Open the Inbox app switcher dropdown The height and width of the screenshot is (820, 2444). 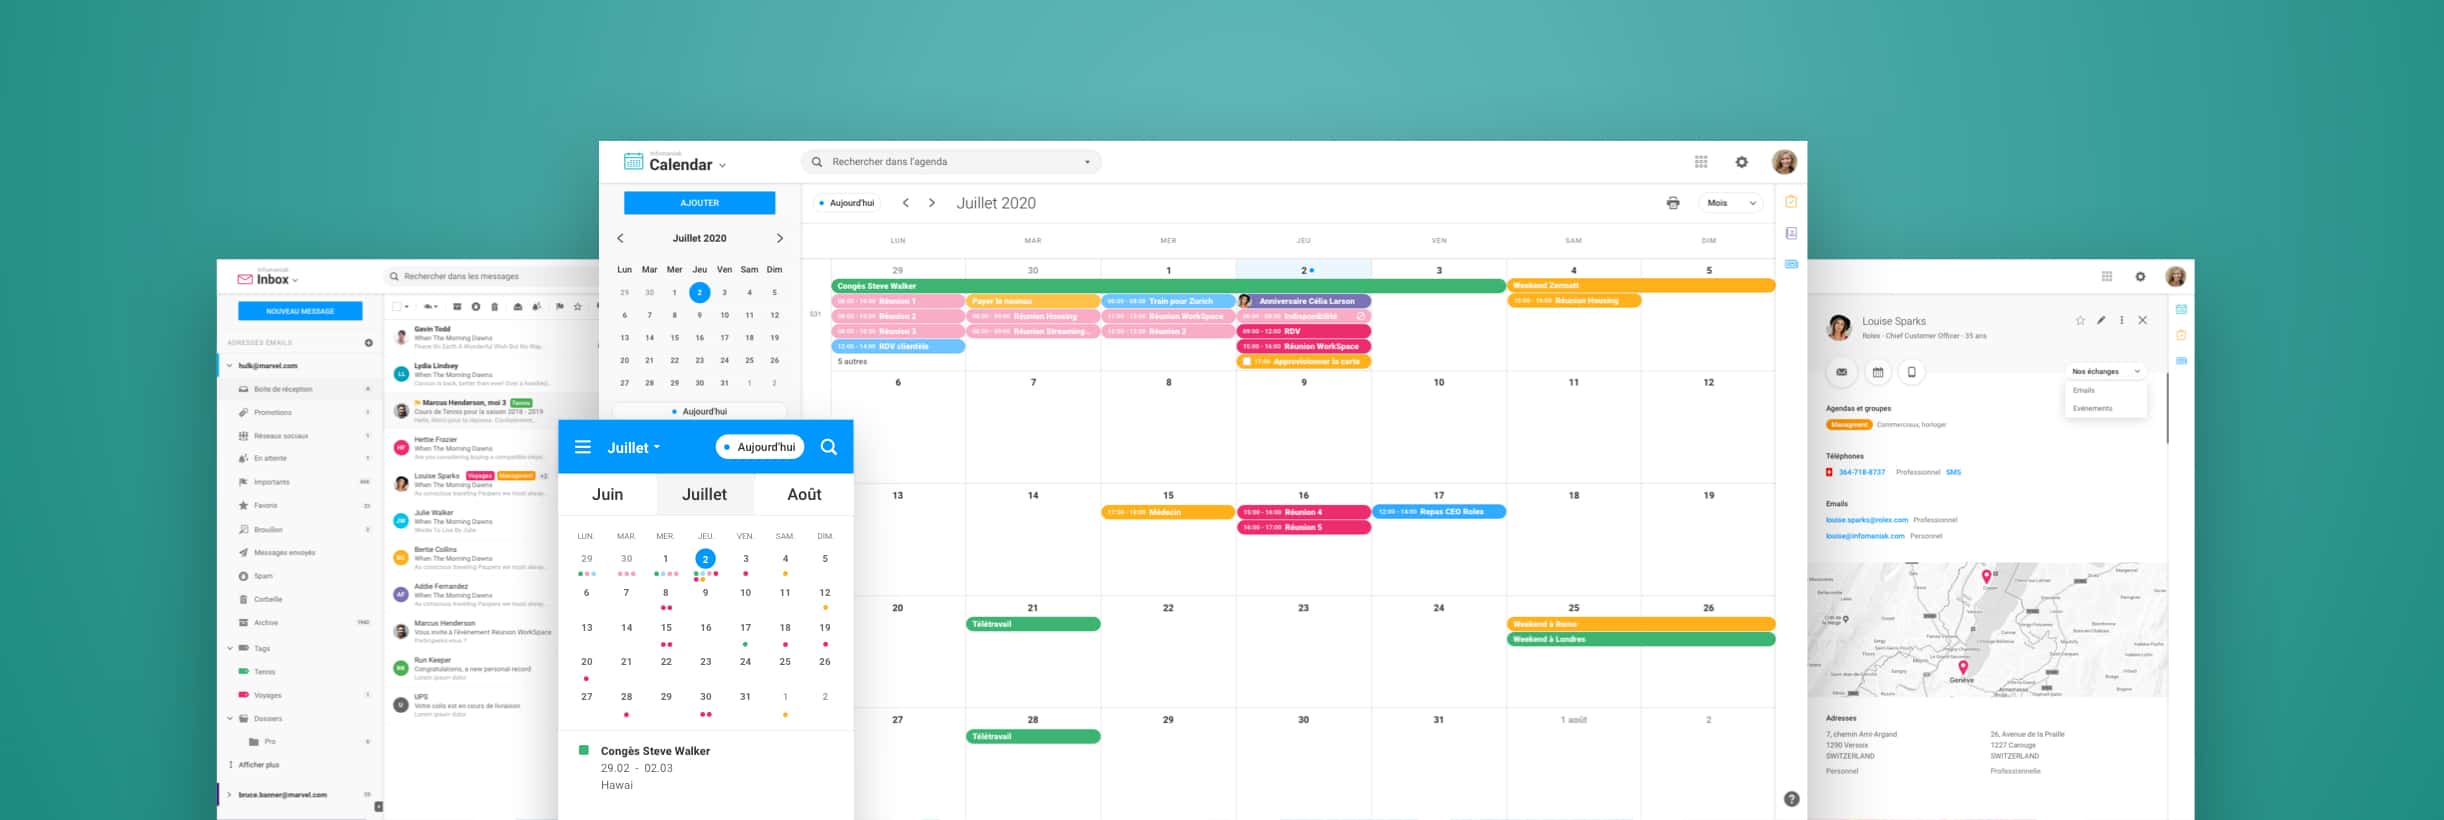tap(295, 281)
